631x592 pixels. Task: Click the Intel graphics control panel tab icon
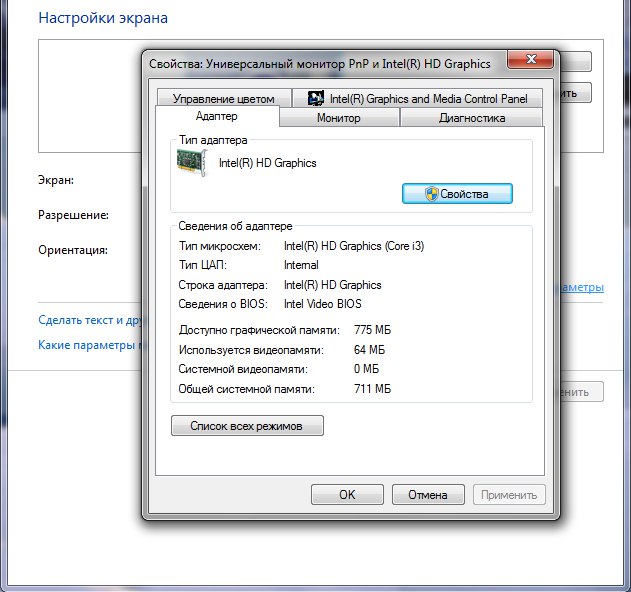[316, 98]
